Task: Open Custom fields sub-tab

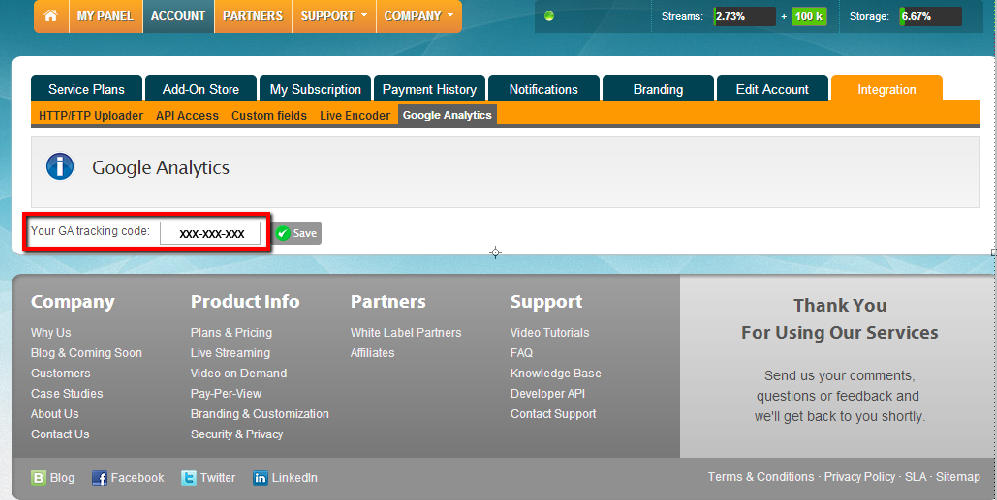Action: coord(269,116)
